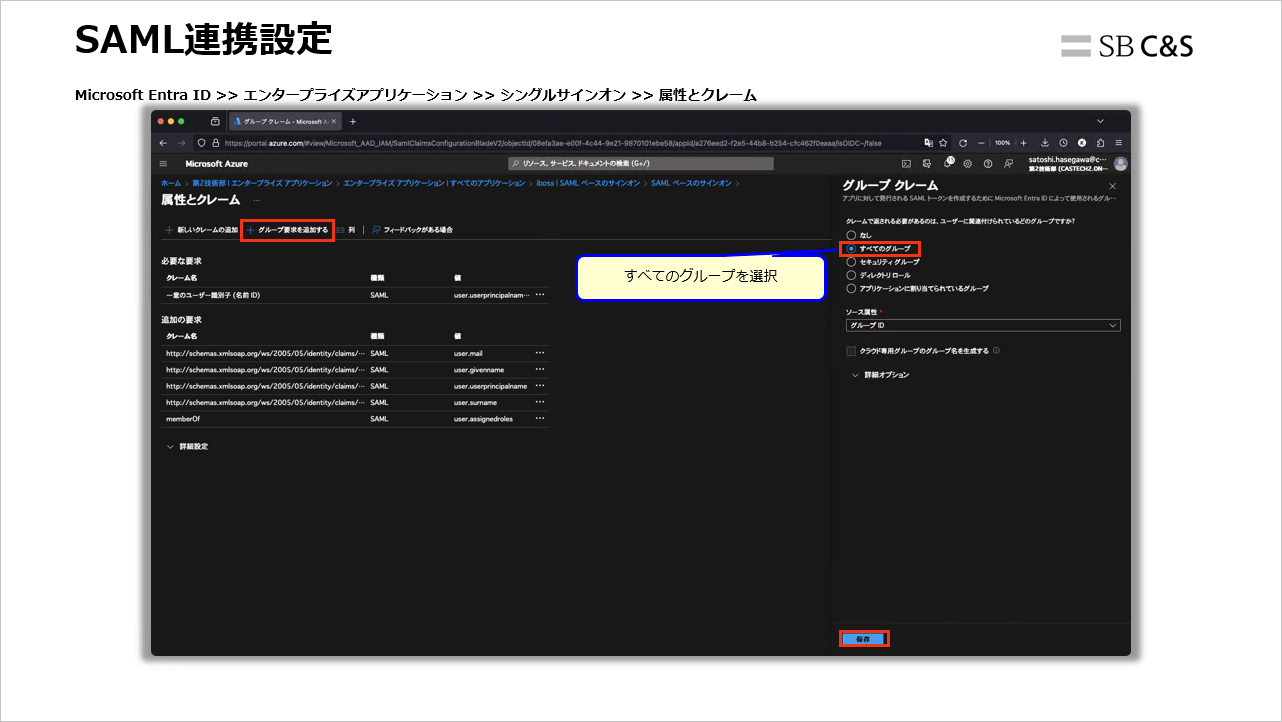Click the 保存 button

(863, 638)
